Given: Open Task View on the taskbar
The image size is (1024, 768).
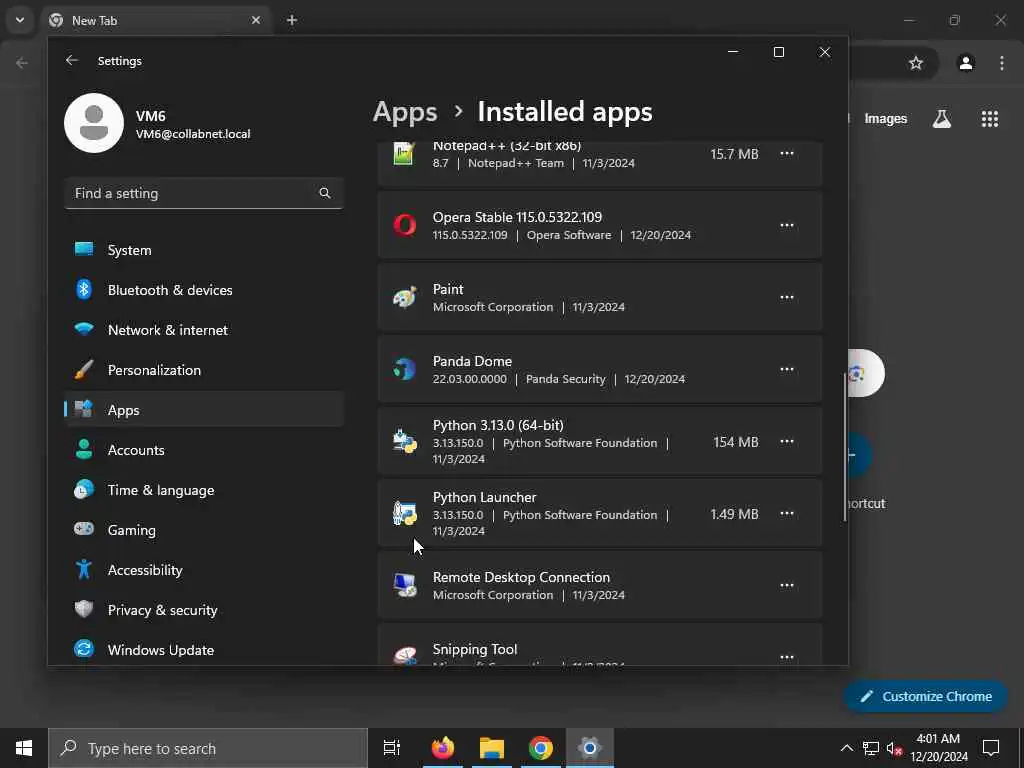Looking at the screenshot, I should (392, 748).
